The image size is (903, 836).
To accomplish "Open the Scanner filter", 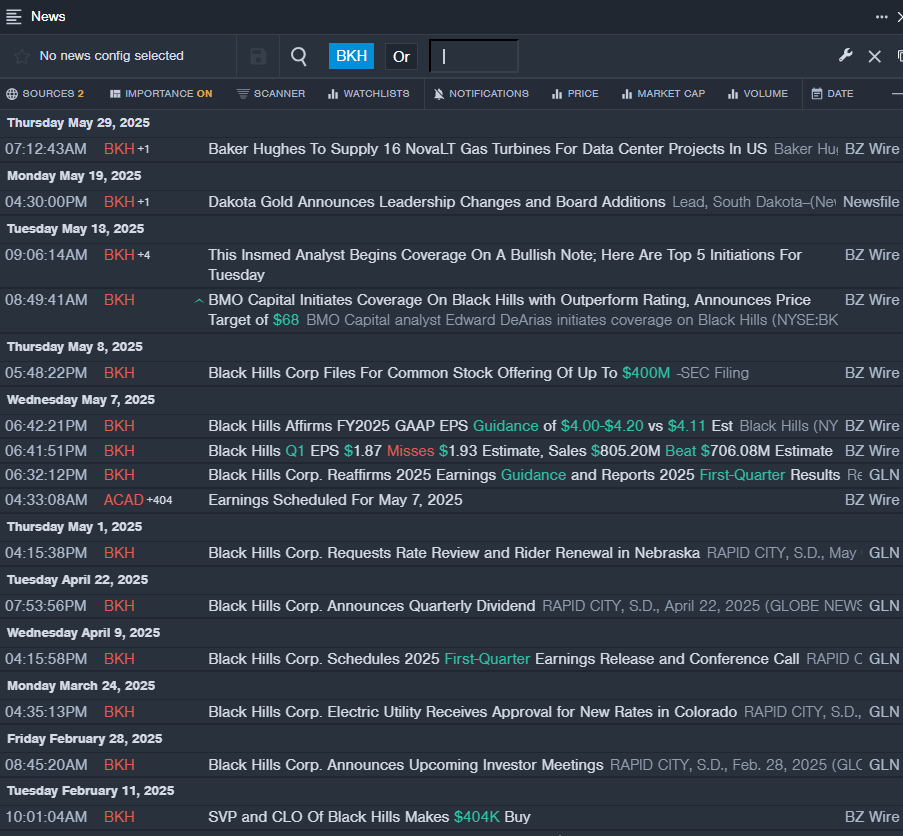I will pyautogui.click(x=271, y=94).
